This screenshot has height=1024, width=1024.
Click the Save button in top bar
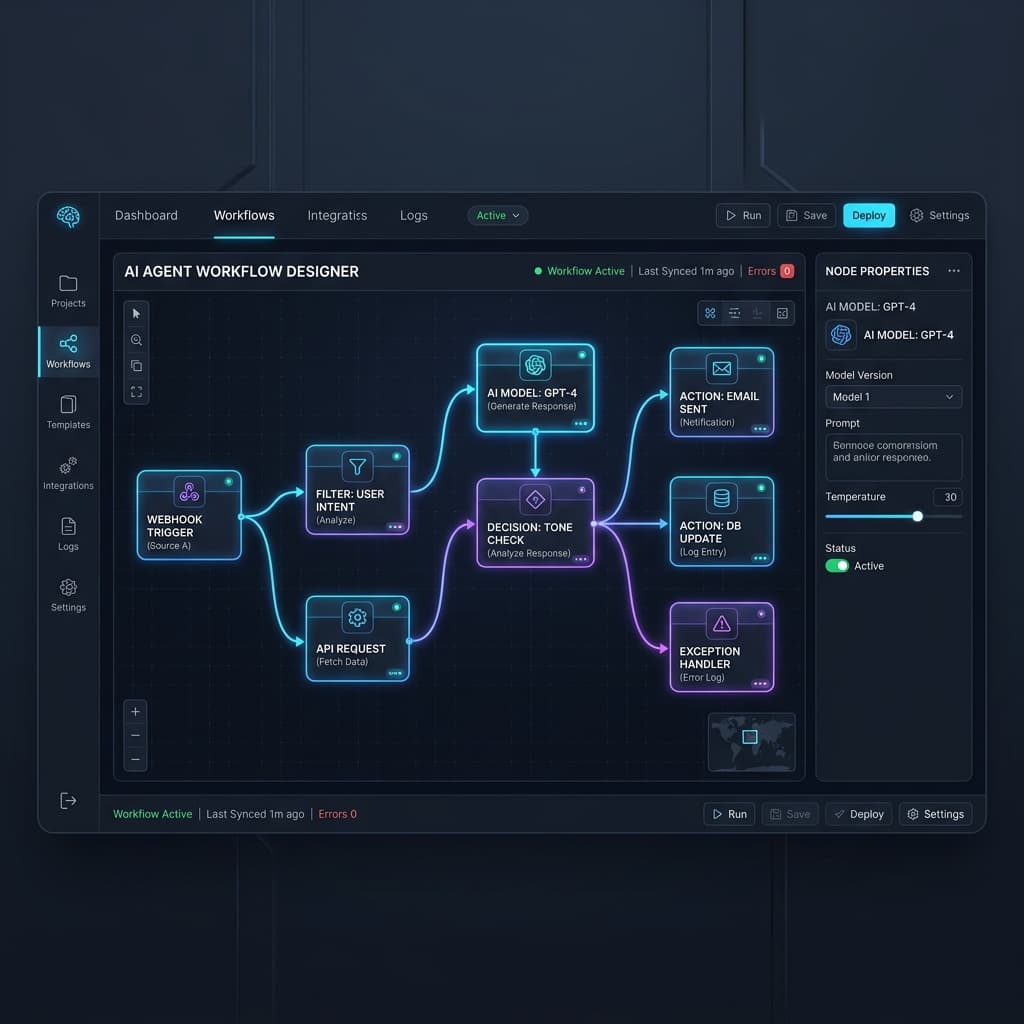[x=807, y=216]
